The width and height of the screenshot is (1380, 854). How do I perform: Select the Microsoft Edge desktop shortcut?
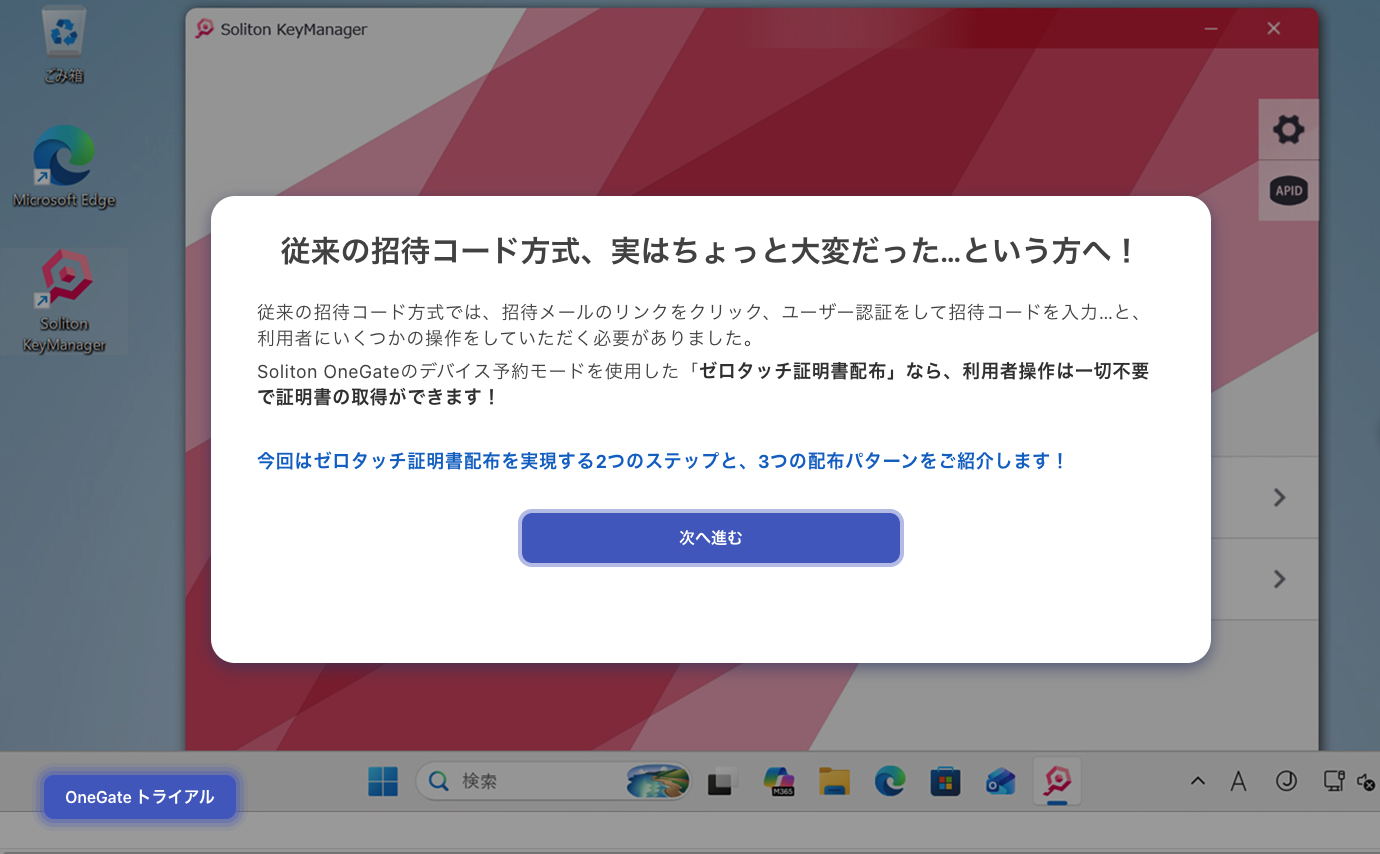click(64, 167)
